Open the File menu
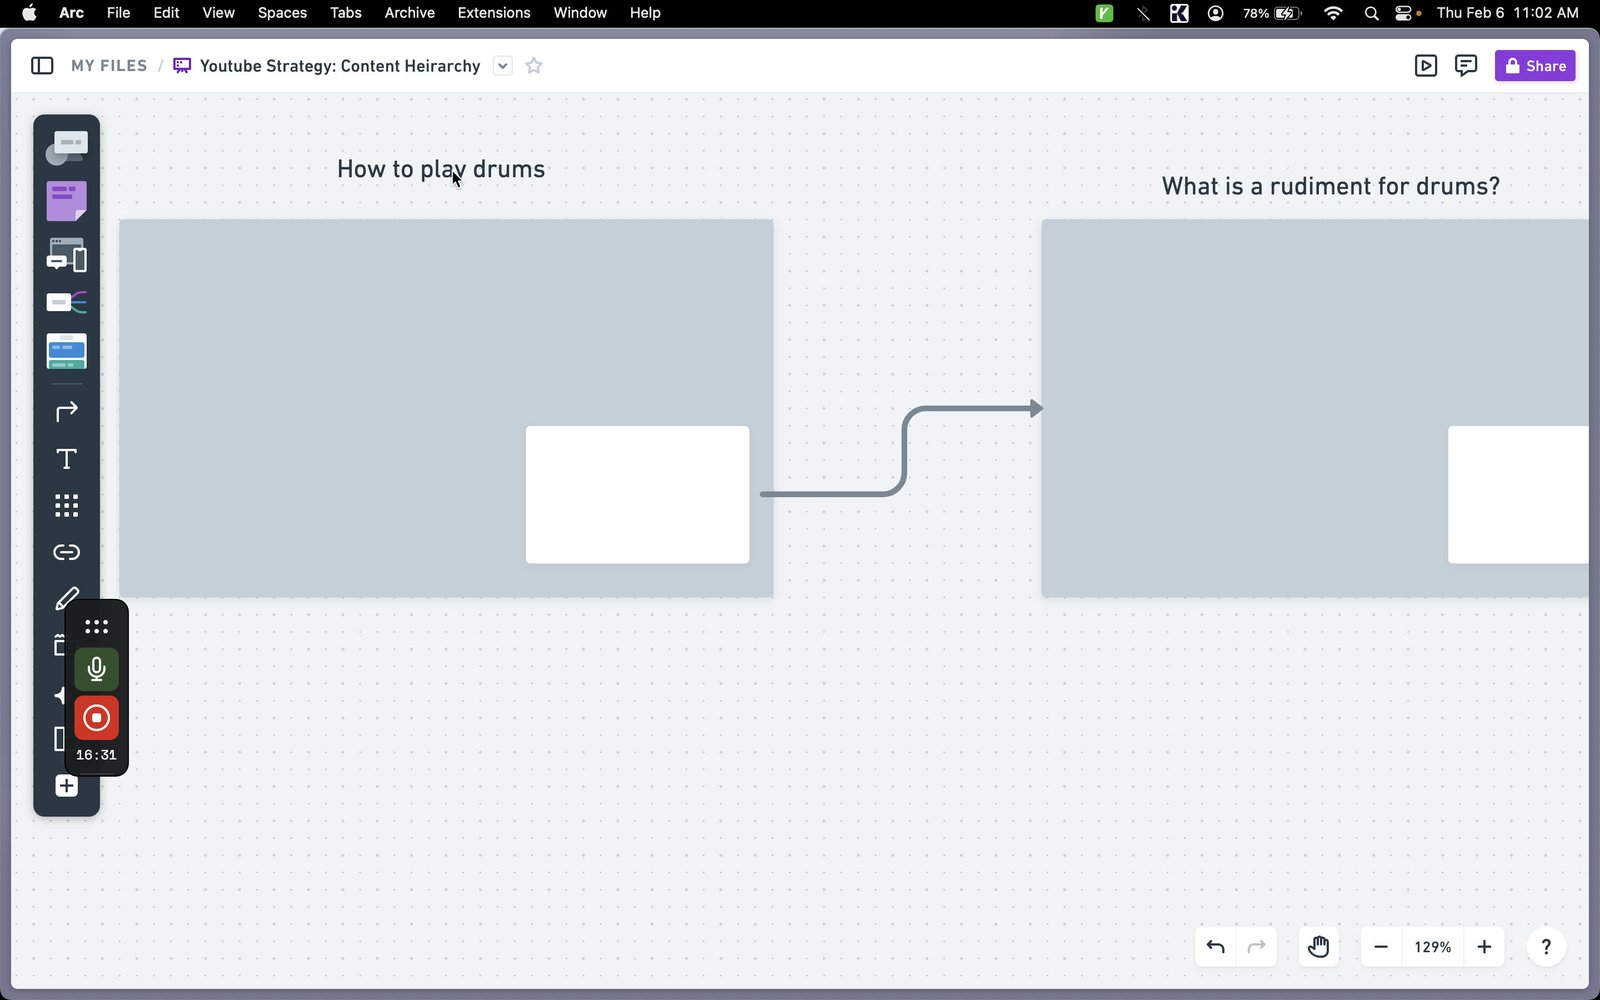Image resolution: width=1600 pixels, height=1000 pixels. [118, 13]
